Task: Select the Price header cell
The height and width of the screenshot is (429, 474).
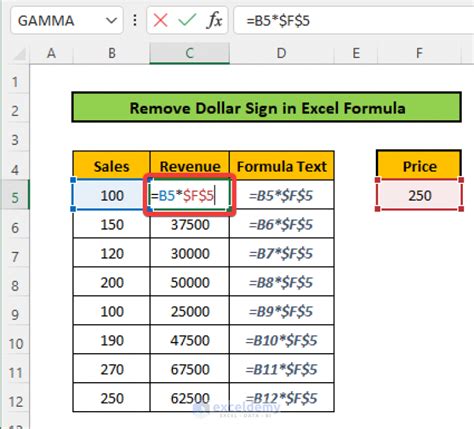Action: pos(419,166)
